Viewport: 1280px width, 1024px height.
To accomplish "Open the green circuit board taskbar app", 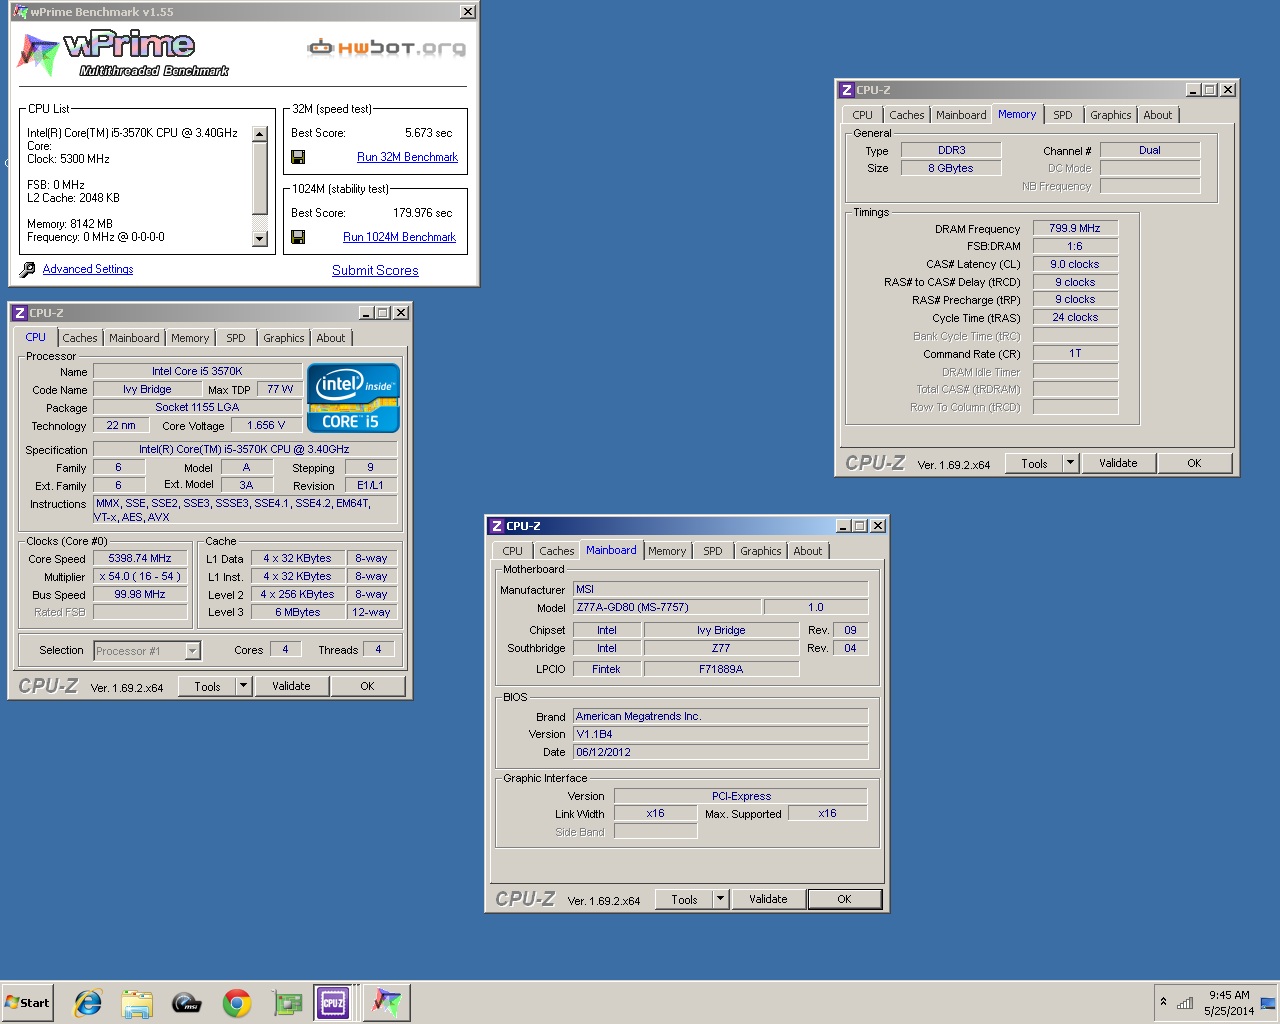I will (x=288, y=1003).
